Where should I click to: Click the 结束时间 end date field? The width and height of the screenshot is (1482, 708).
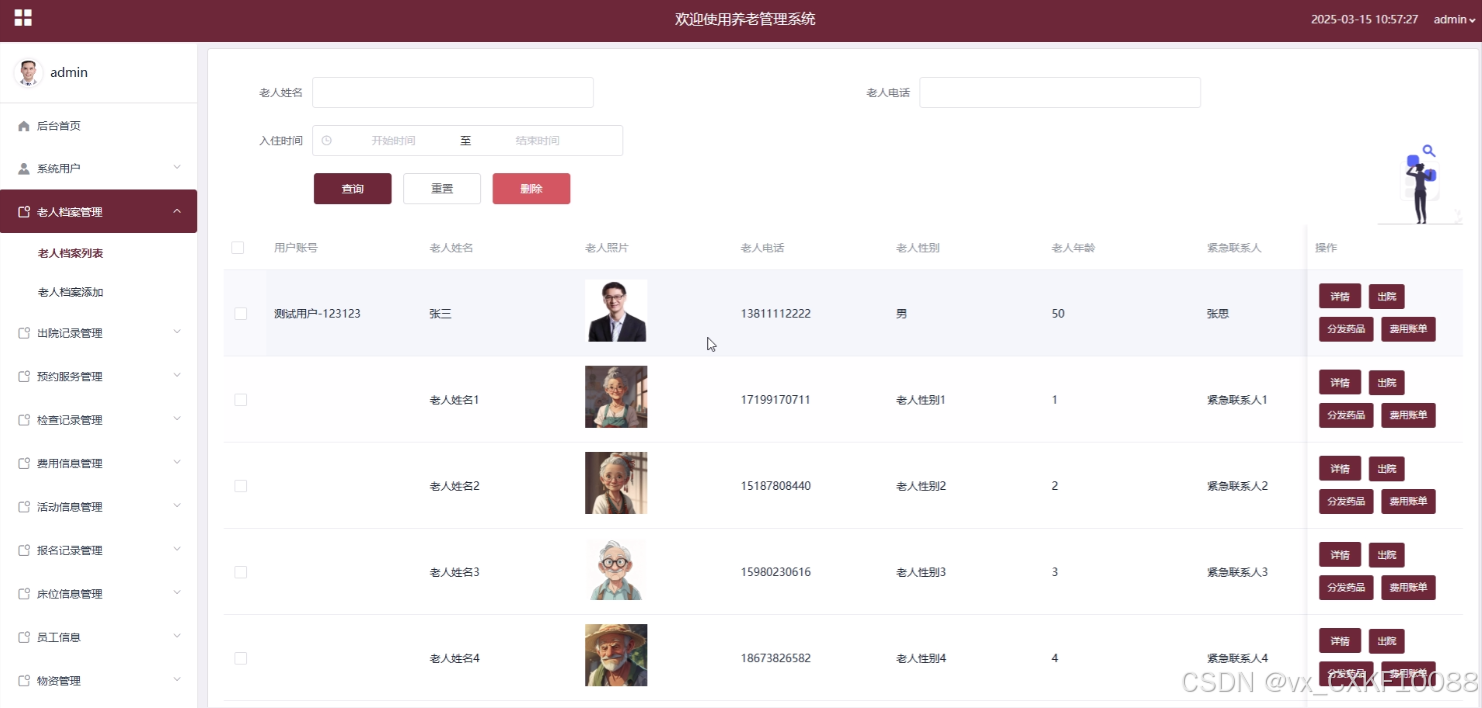pyautogui.click(x=538, y=141)
